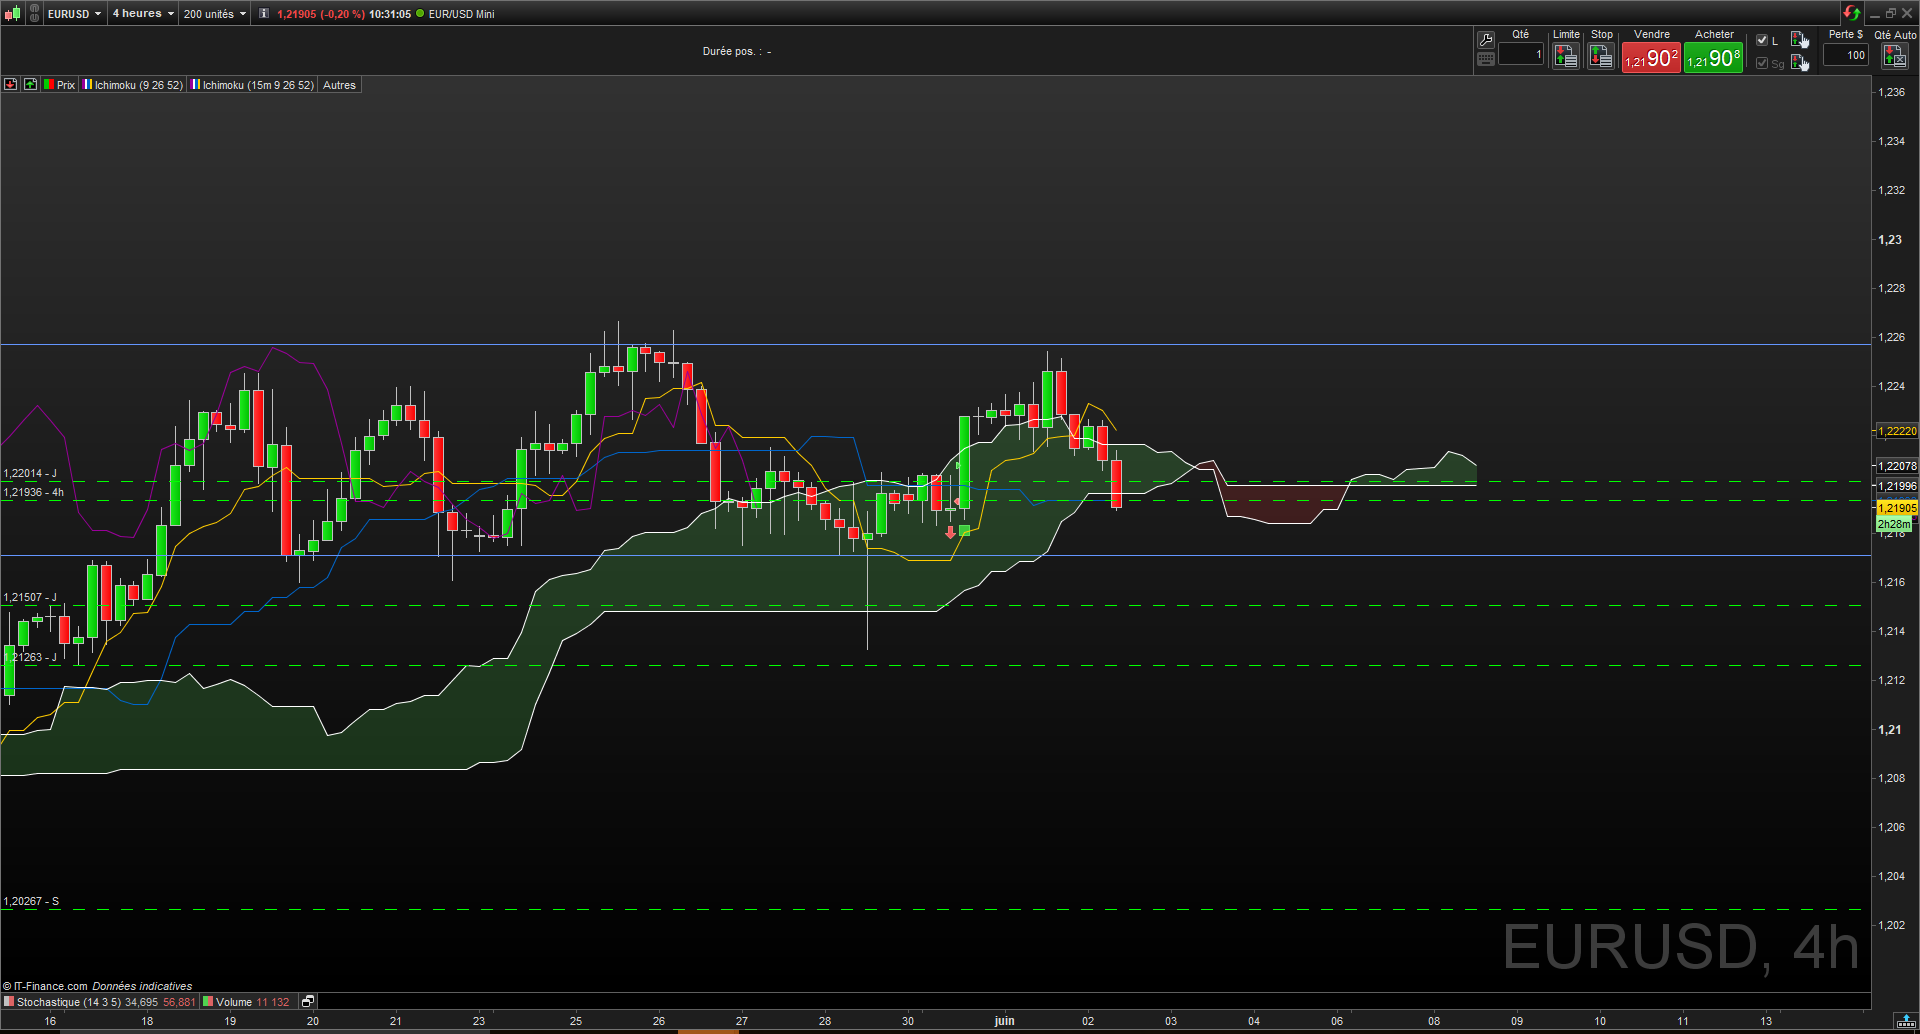Open the 200 unités dropdown
Screen dimensions: 1920x1034
point(214,14)
